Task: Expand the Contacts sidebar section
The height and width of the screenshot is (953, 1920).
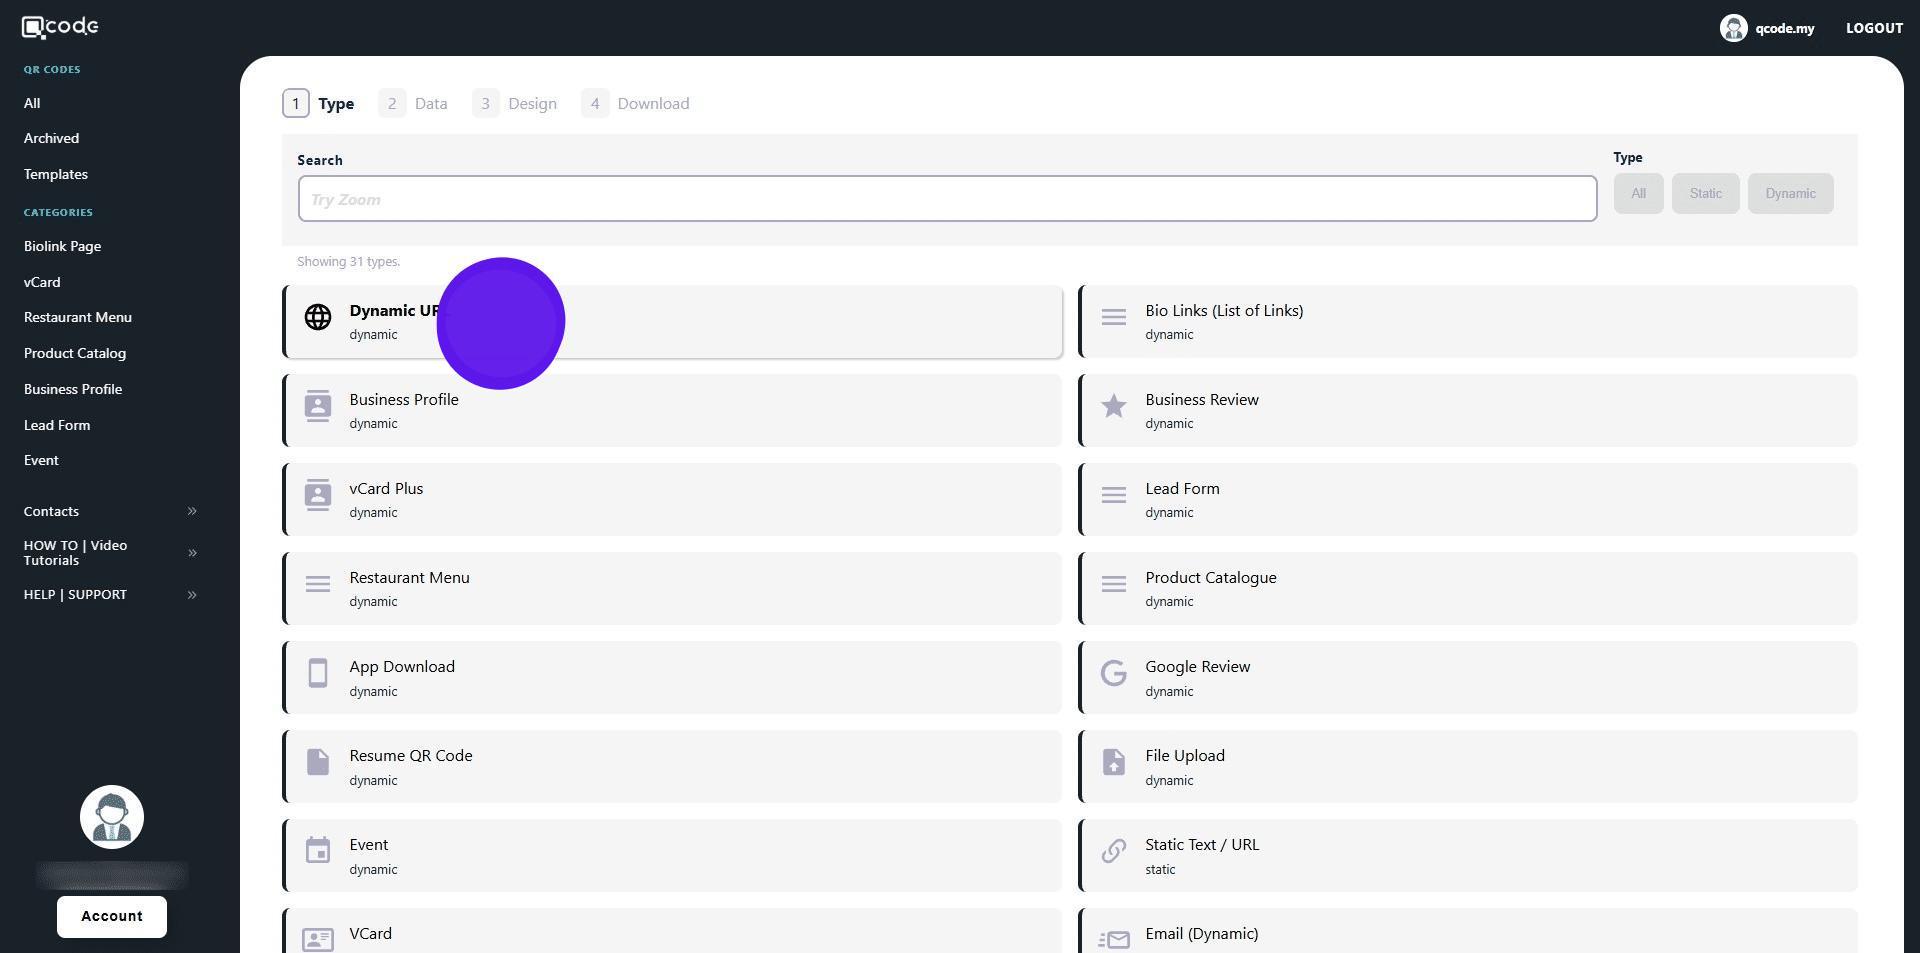Action: click(x=110, y=512)
